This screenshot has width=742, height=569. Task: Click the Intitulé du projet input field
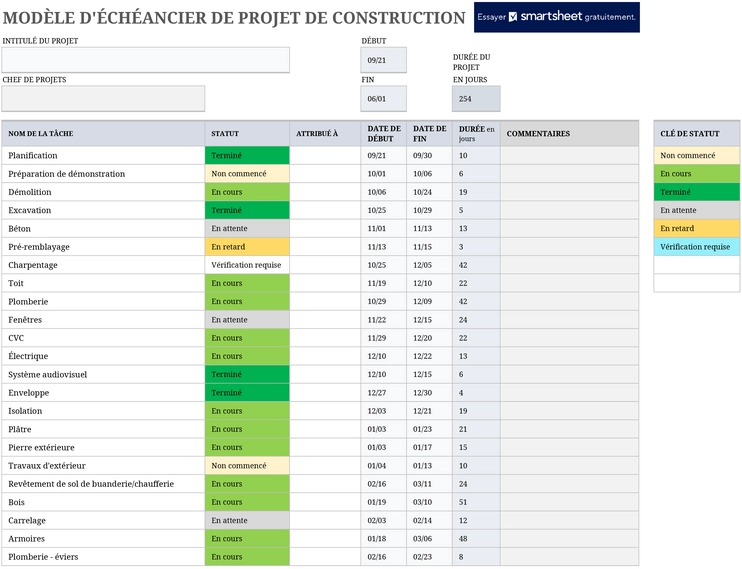point(145,60)
